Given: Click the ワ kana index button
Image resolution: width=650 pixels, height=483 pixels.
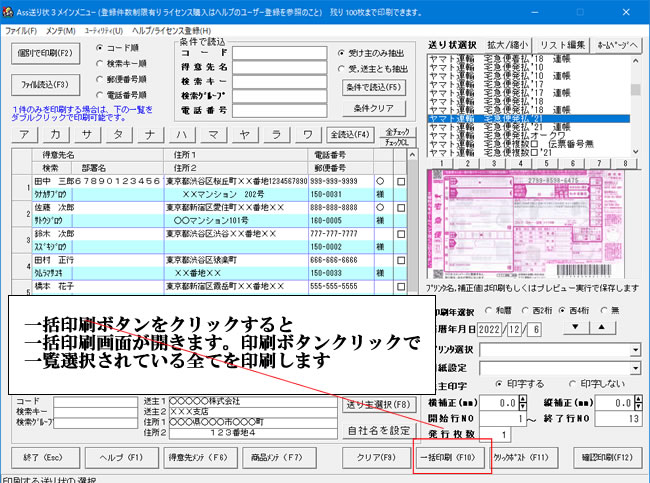Looking at the screenshot, I should click(303, 134).
